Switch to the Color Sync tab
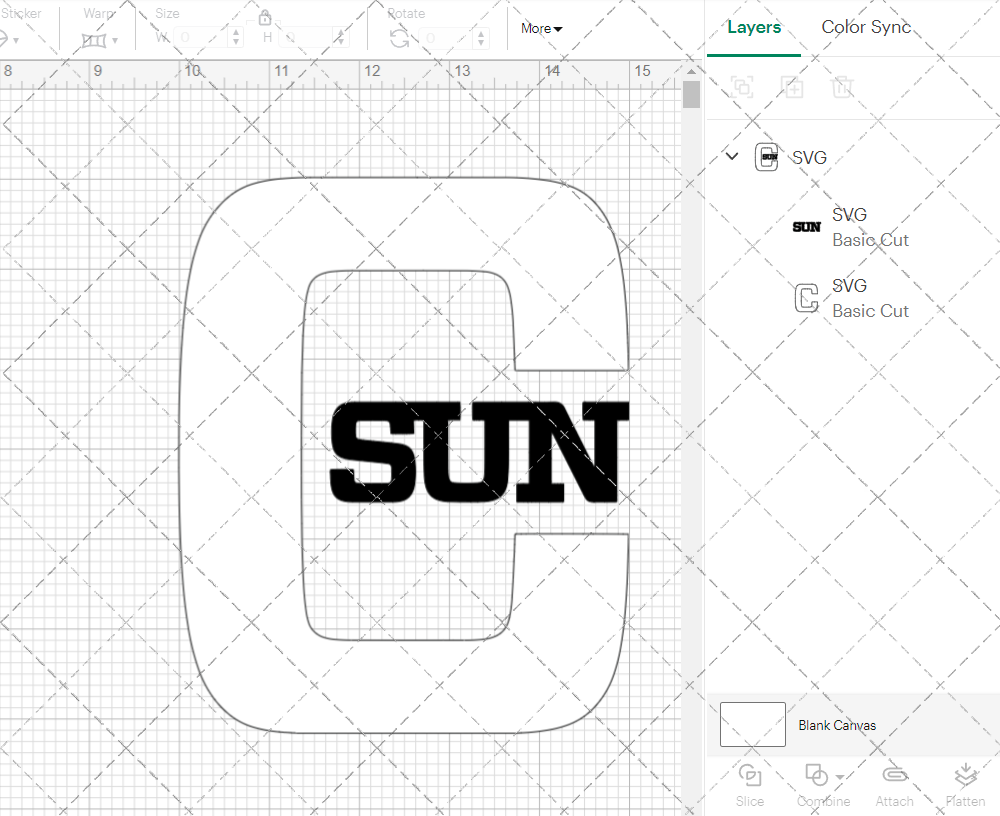Screen dimensions: 1000x816 click(x=866, y=27)
